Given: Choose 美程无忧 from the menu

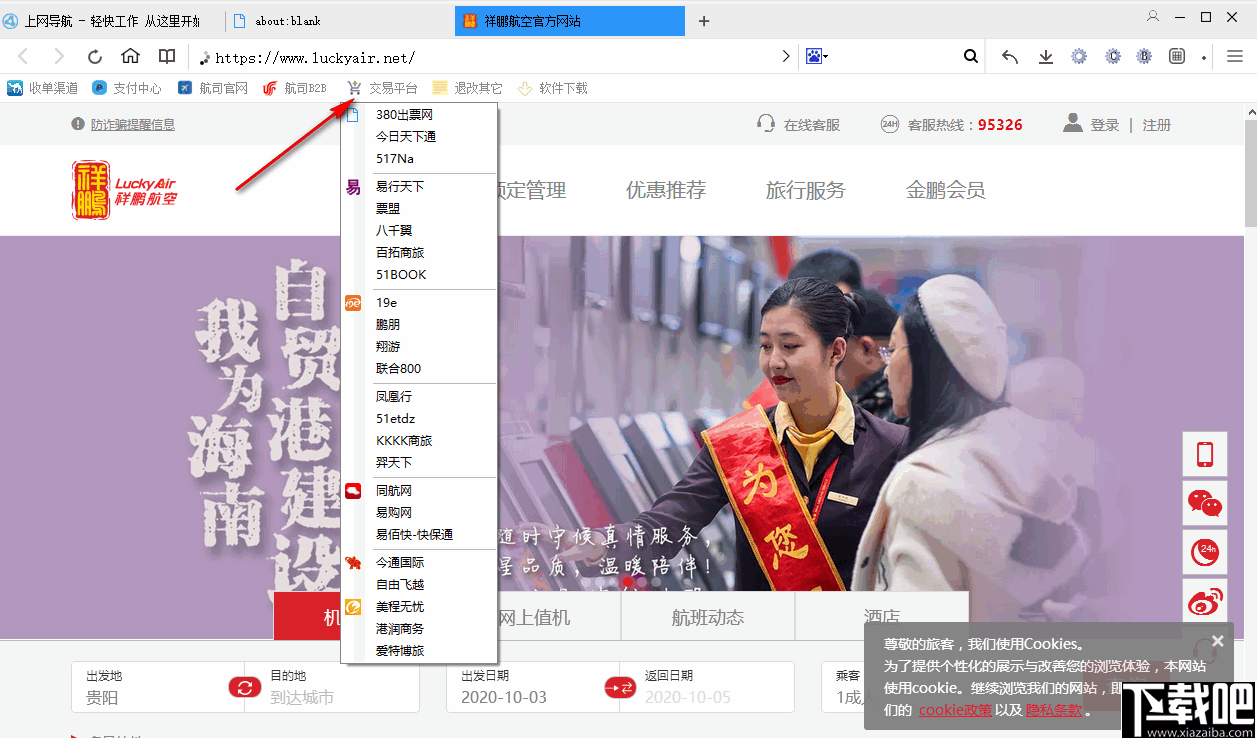Looking at the screenshot, I should click(419, 607).
